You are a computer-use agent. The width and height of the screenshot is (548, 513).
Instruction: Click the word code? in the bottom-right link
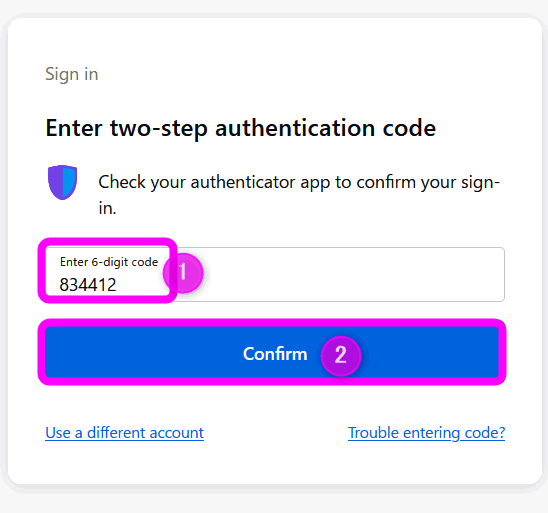pos(485,433)
